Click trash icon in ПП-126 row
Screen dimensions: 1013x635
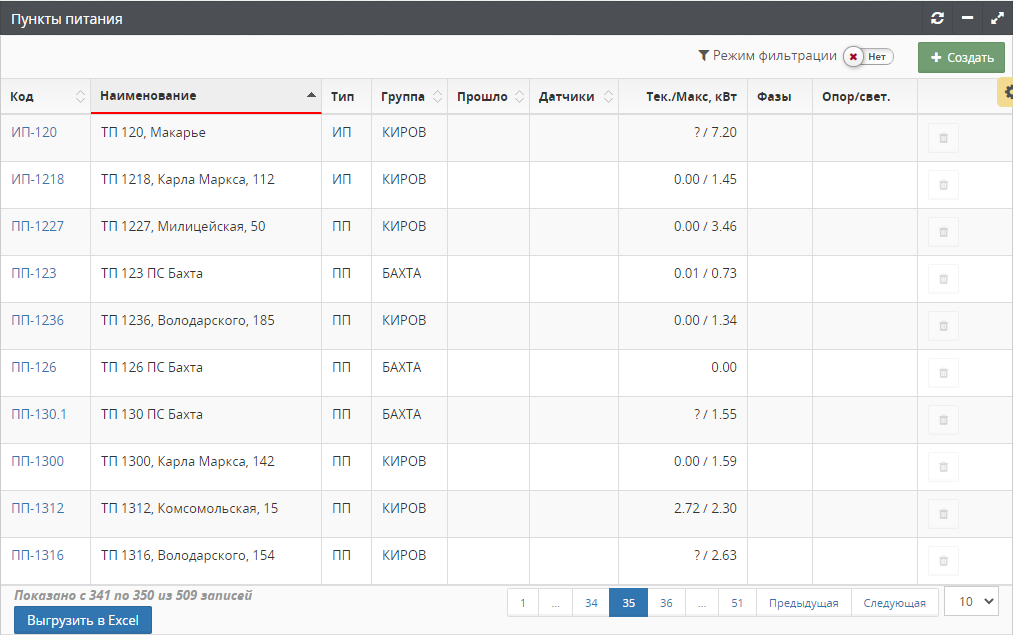[x=942, y=373]
